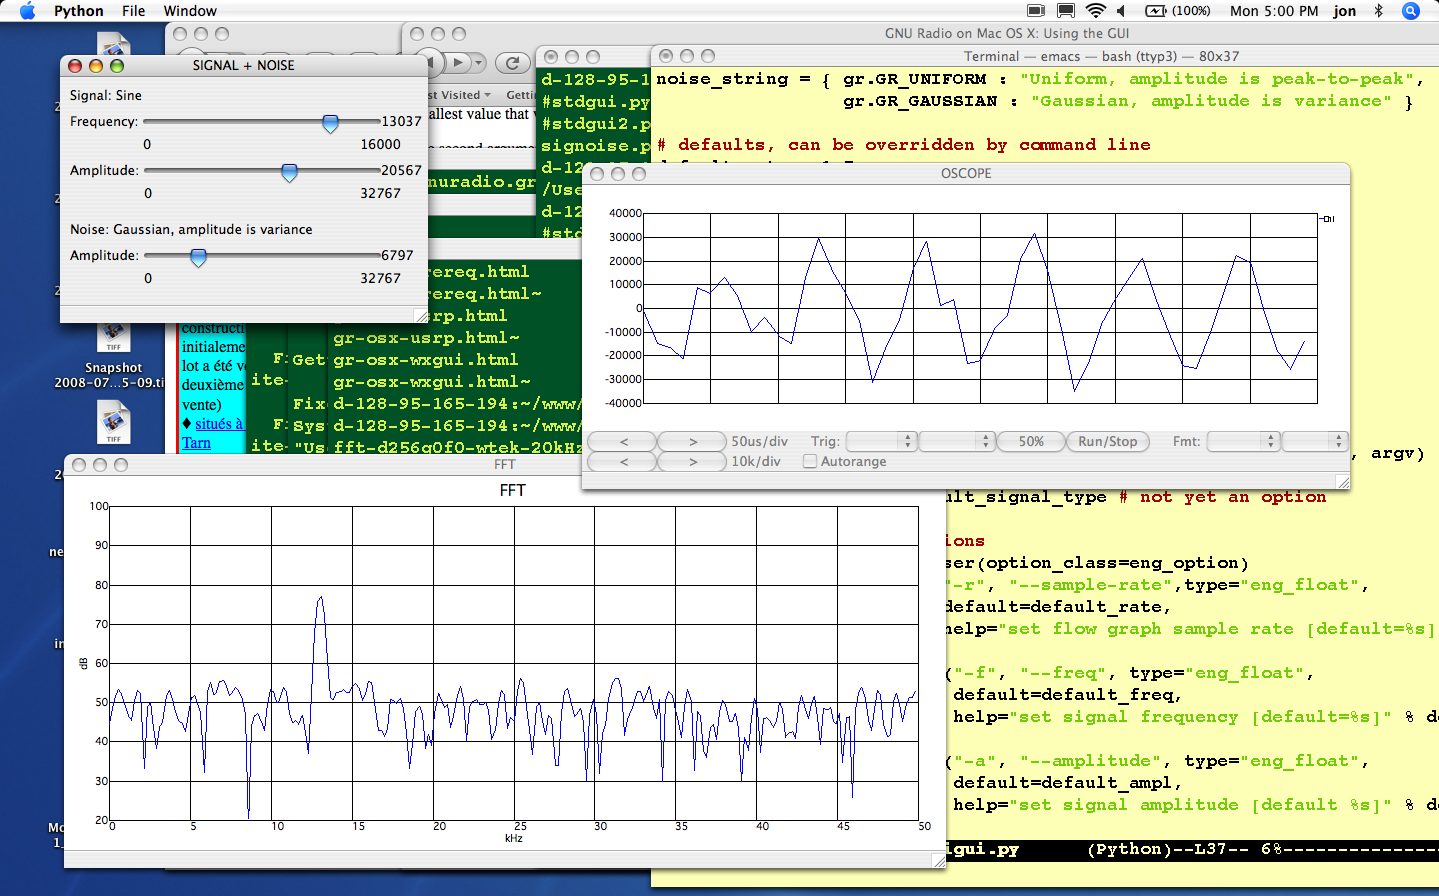Click the '10k/div' vertical scale label
This screenshot has height=896, width=1439.
click(756, 461)
